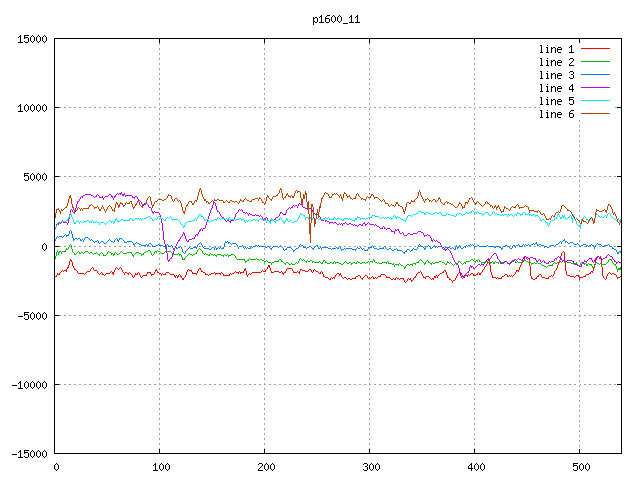Select the 'line 2' legend label
Screen dimensions: 640x480
coord(557,62)
